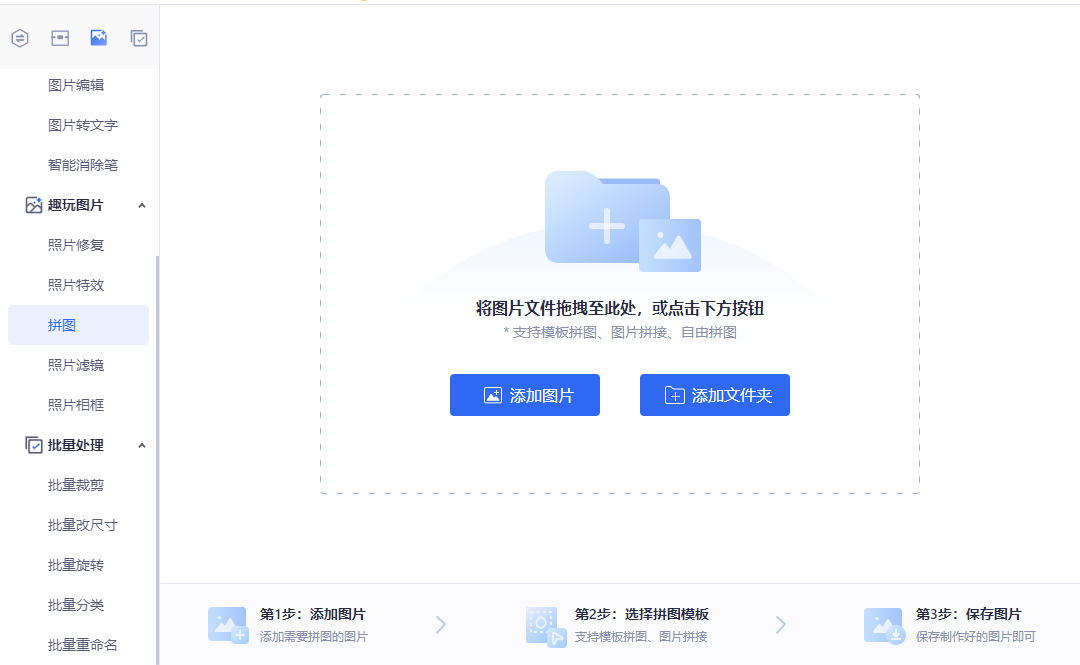Open the format conversion hexagon icon tab
The width and height of the screenshot is (1080, 665).
pyautogui.click(x=20, y=39)
